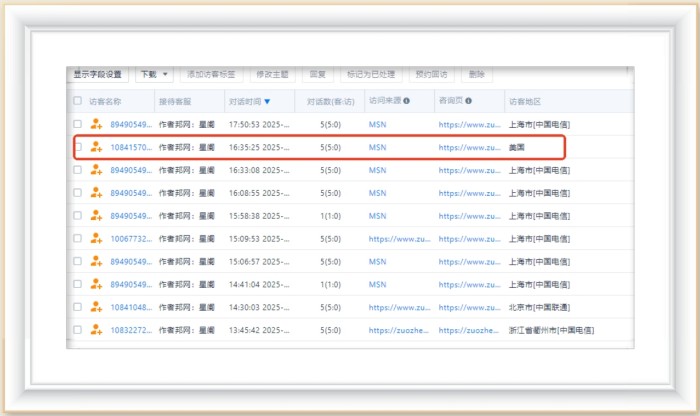This screenshot has height=416, width=700.
Task: Open the 下载 dropdown menu
Action: 153,74
